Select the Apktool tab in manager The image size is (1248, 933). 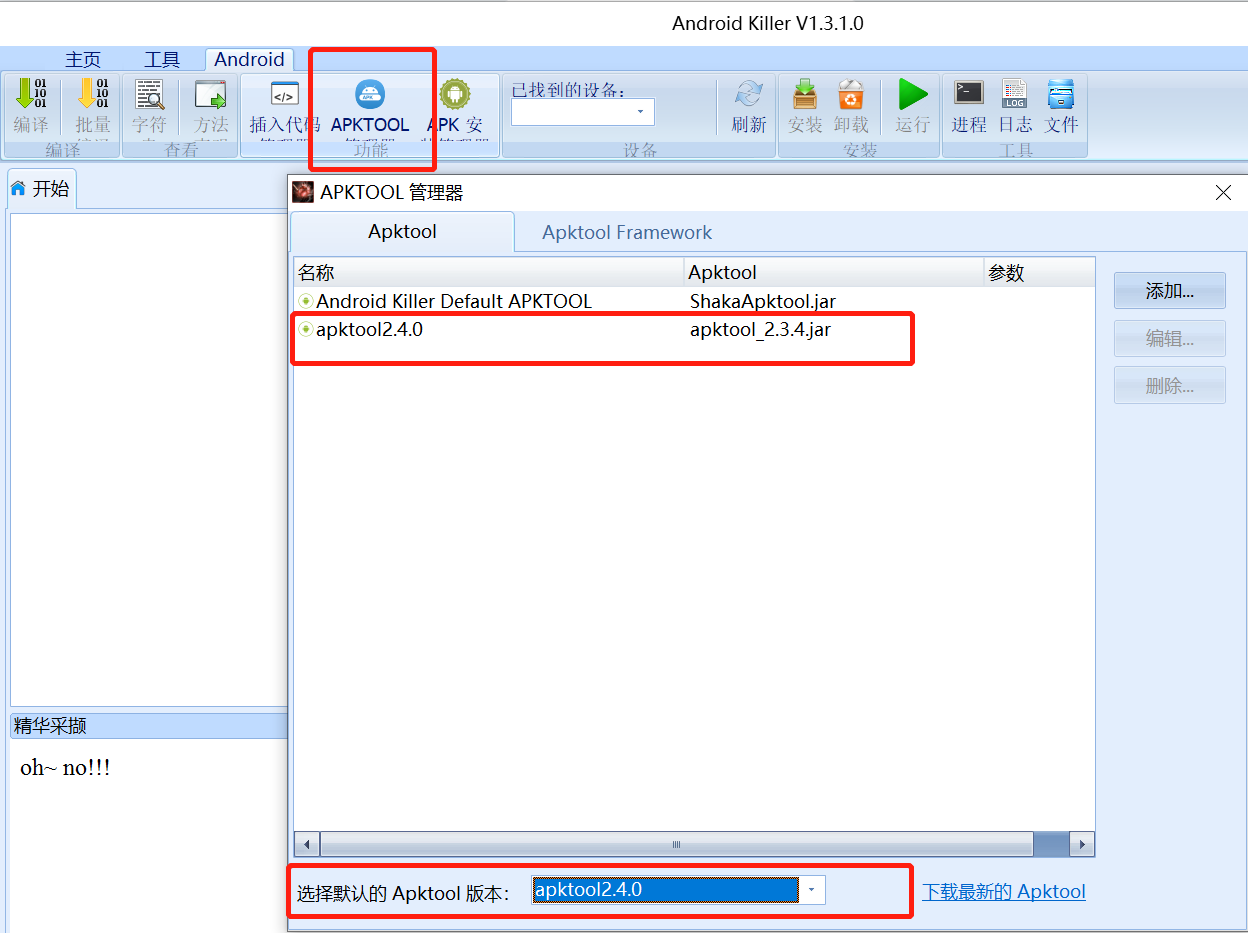pos(402,232)
